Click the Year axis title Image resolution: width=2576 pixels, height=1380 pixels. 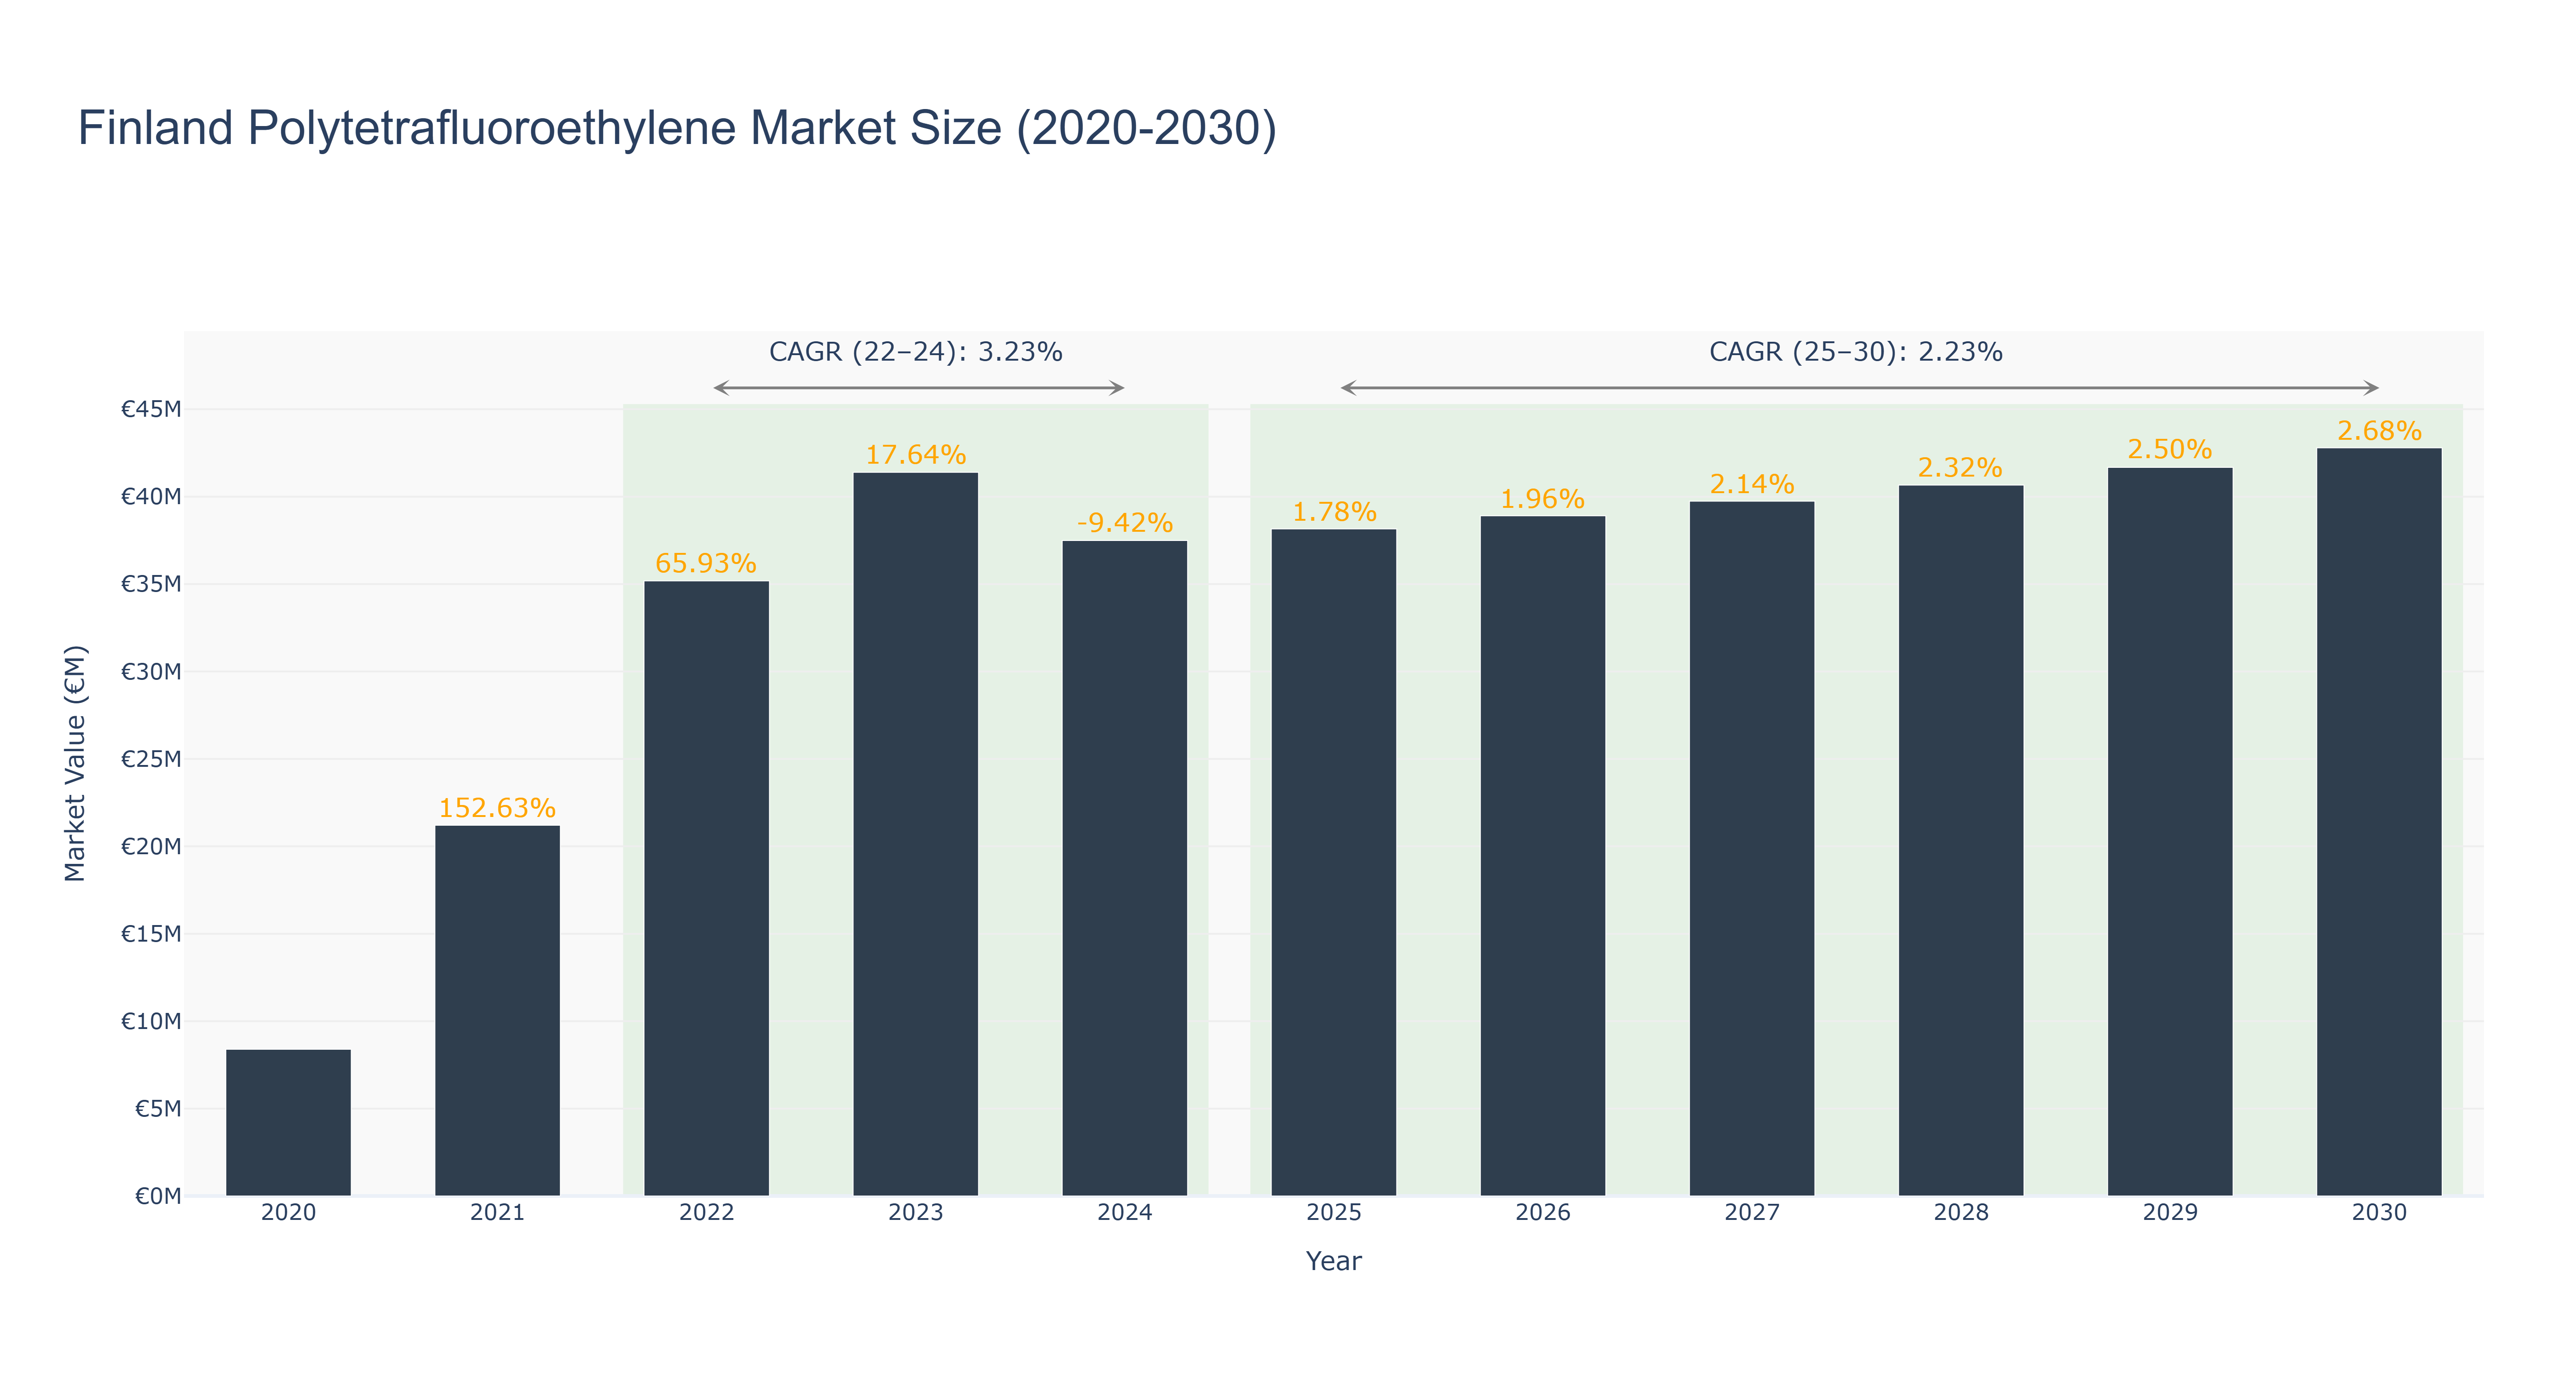click(x=1333, y=1261)
